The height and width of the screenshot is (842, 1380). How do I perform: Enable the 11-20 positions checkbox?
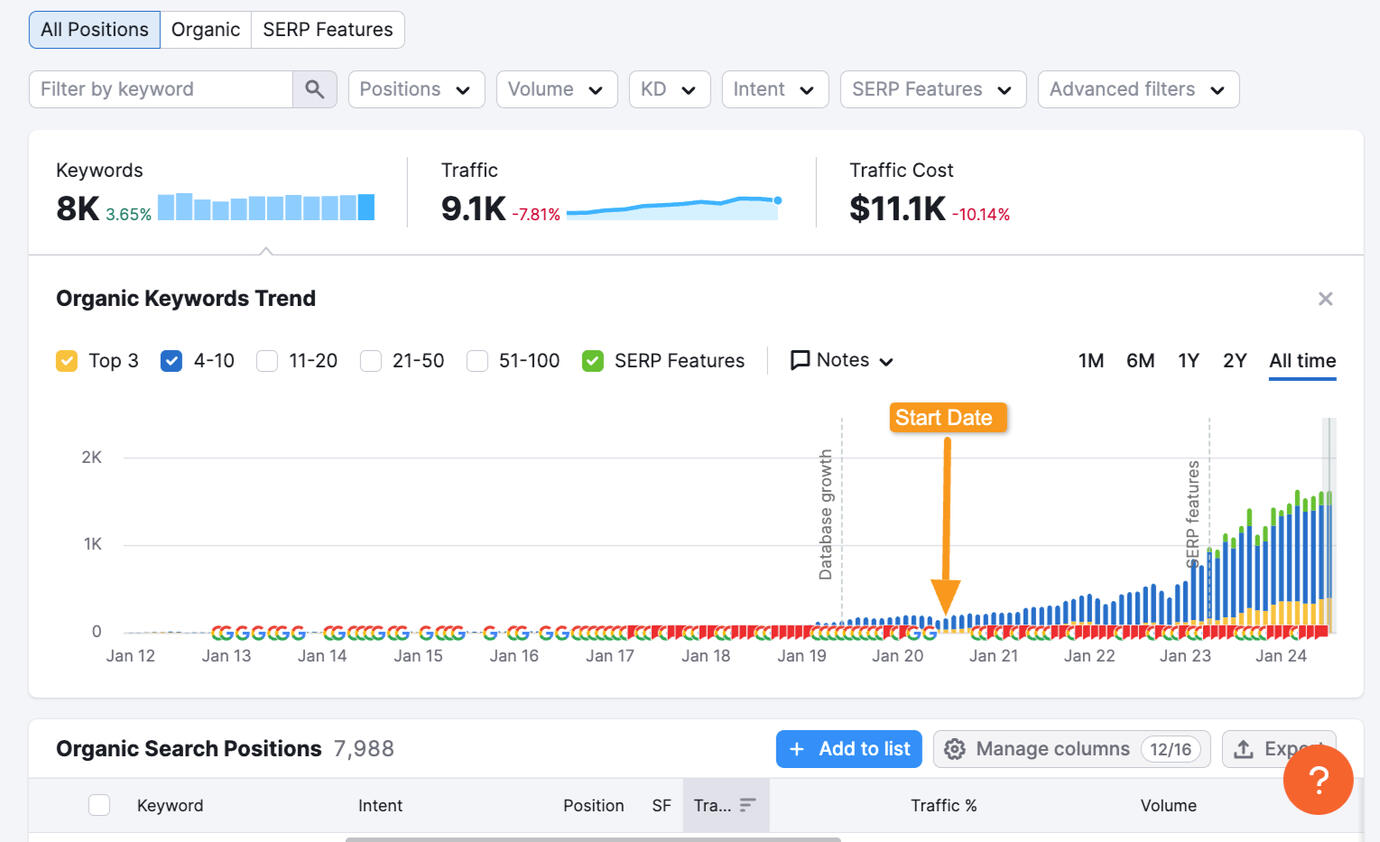(x=267, y=361)
